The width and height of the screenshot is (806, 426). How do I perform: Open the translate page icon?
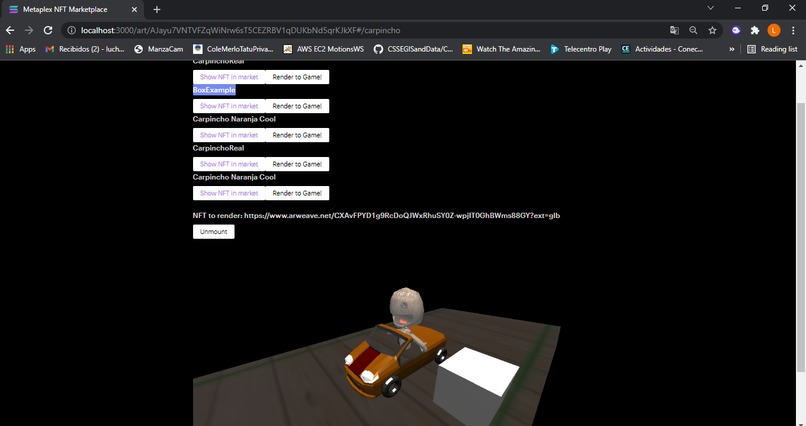(674, 30)
